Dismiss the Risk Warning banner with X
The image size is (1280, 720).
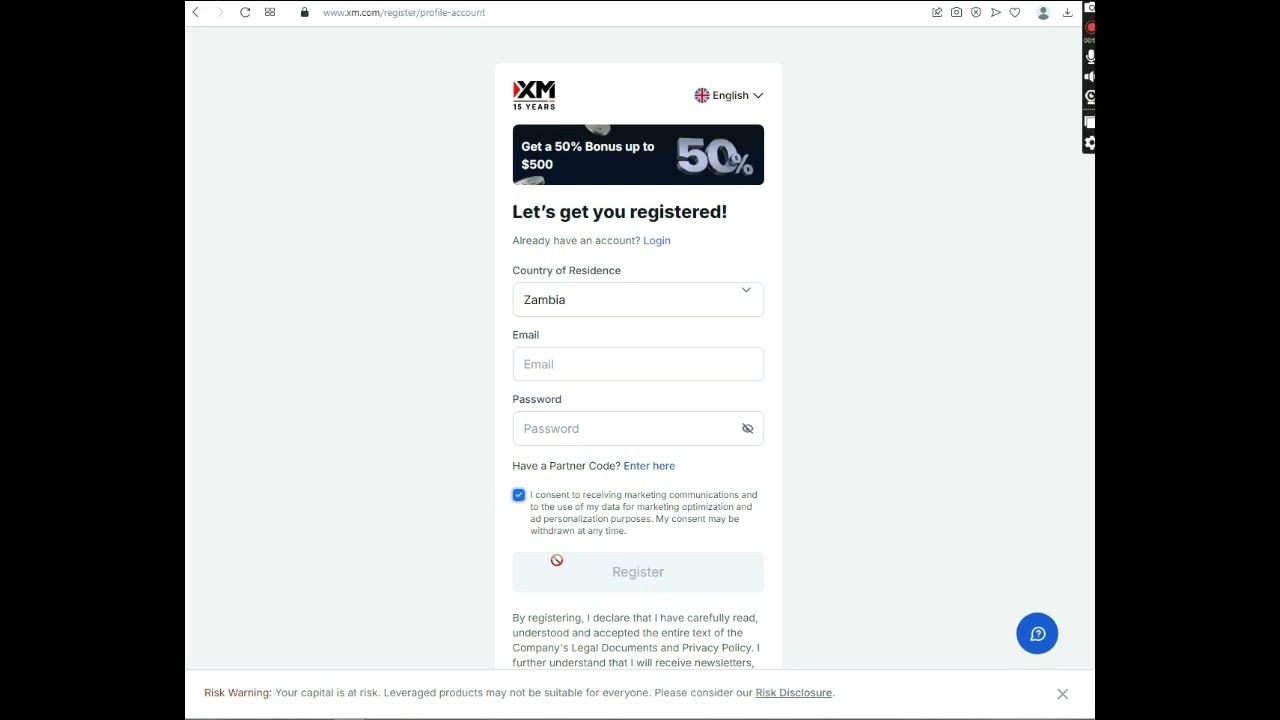1063,694
